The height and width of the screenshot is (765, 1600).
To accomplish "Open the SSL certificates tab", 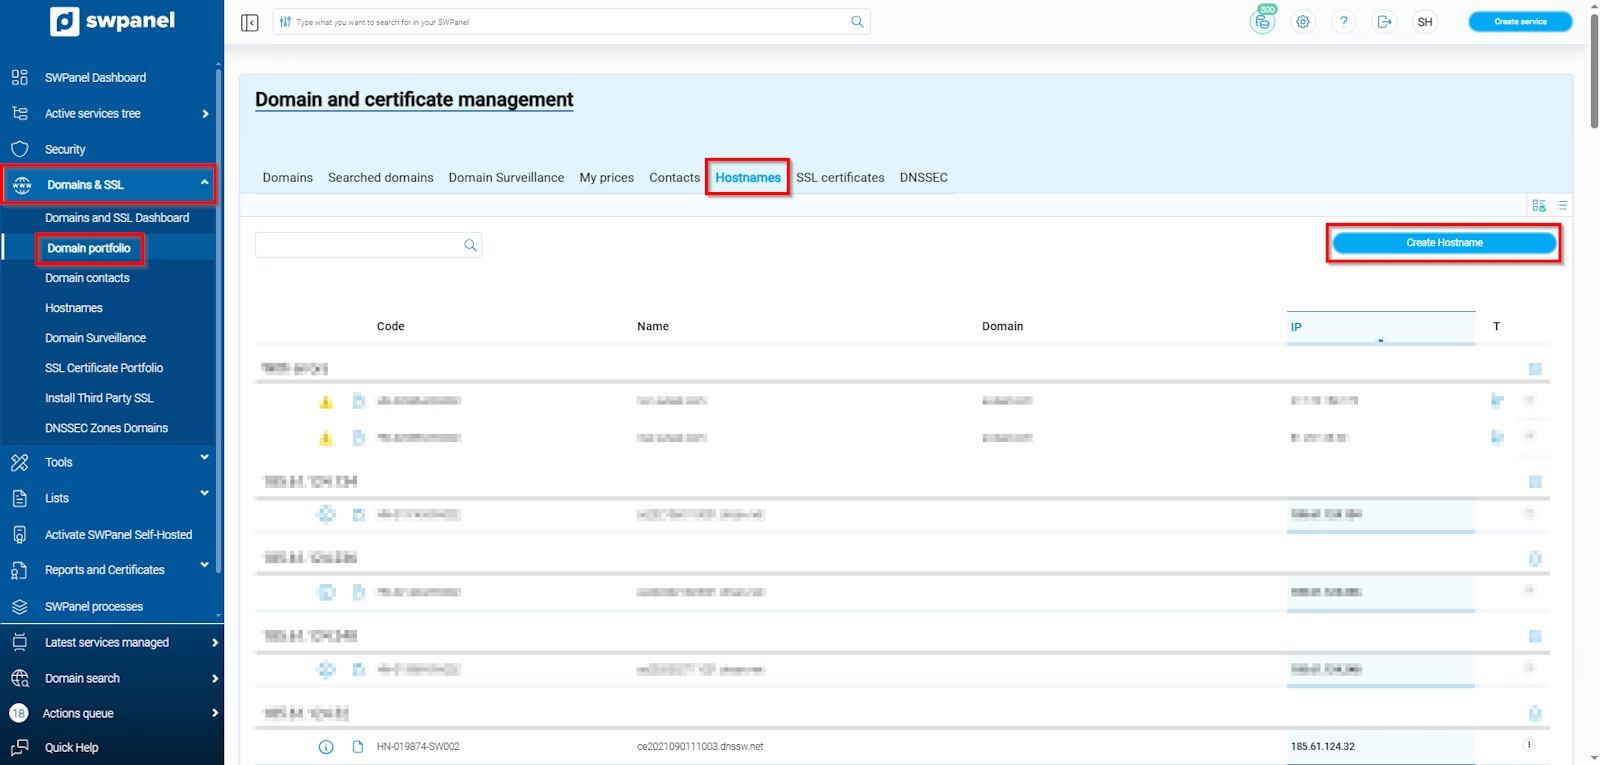I will tap(840, 177).
